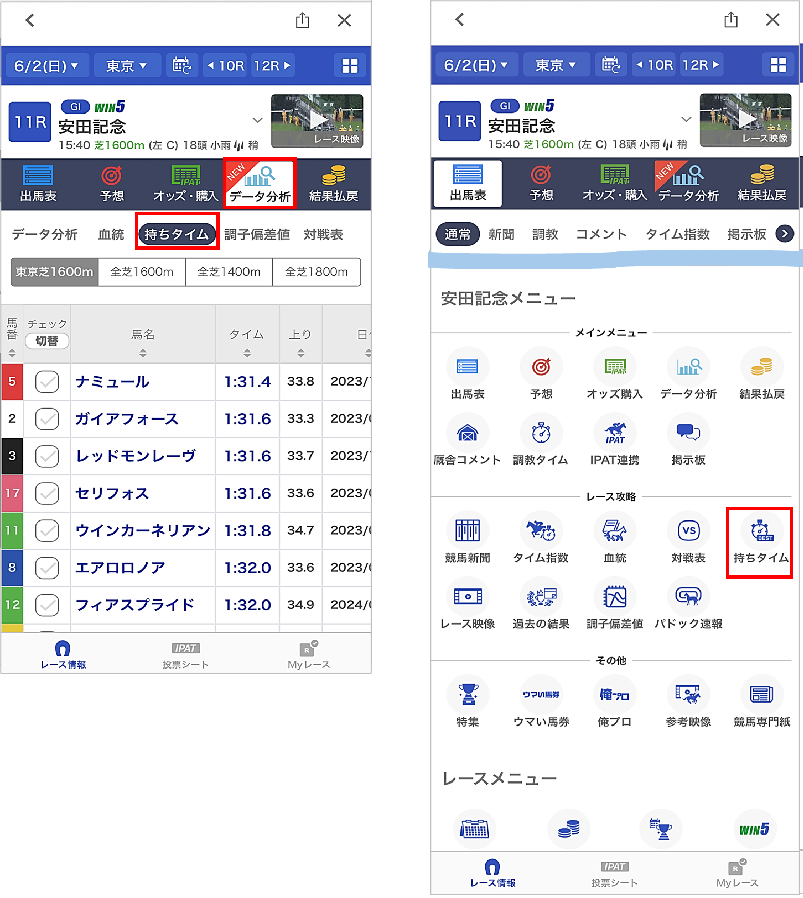
Task: Select 調子偏差値 sub-tab on left screen
Action: pos(257,234)
